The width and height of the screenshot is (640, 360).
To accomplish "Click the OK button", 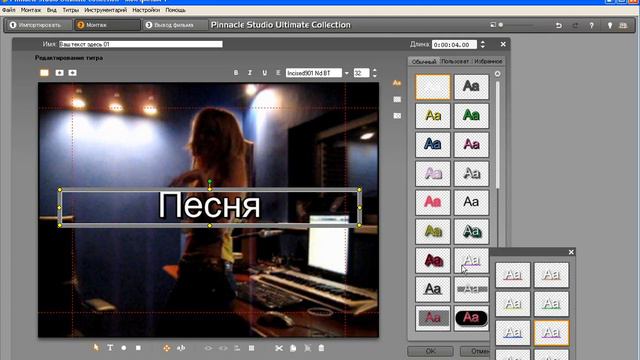I will (430, 351).
